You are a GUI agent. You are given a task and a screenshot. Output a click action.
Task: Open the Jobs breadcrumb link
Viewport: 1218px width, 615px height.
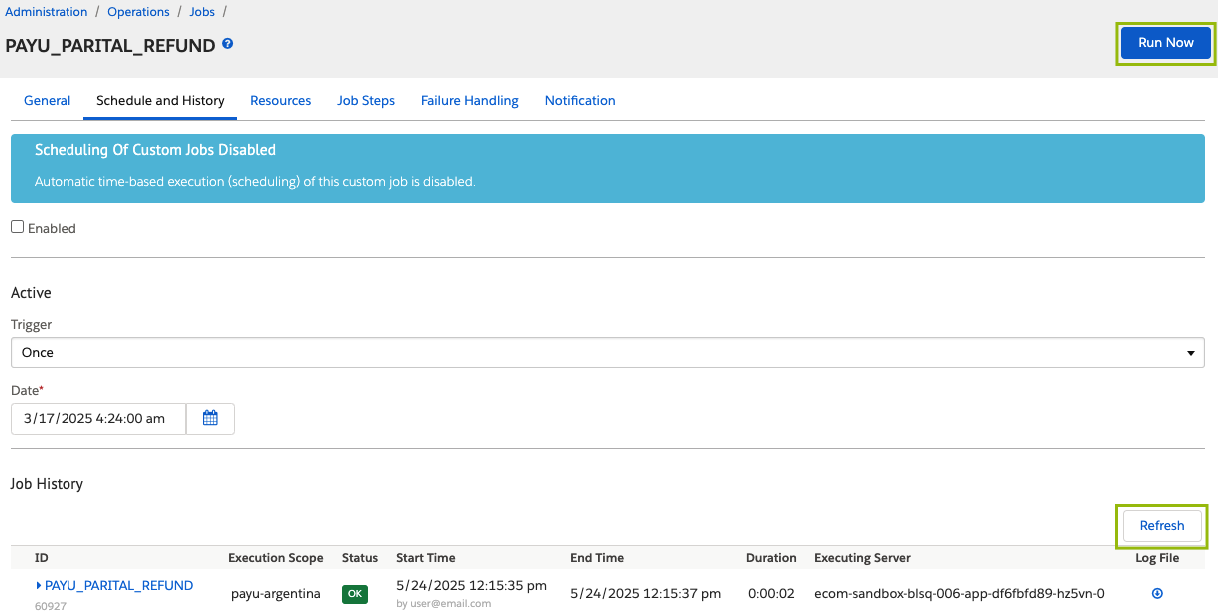[202, 12]
